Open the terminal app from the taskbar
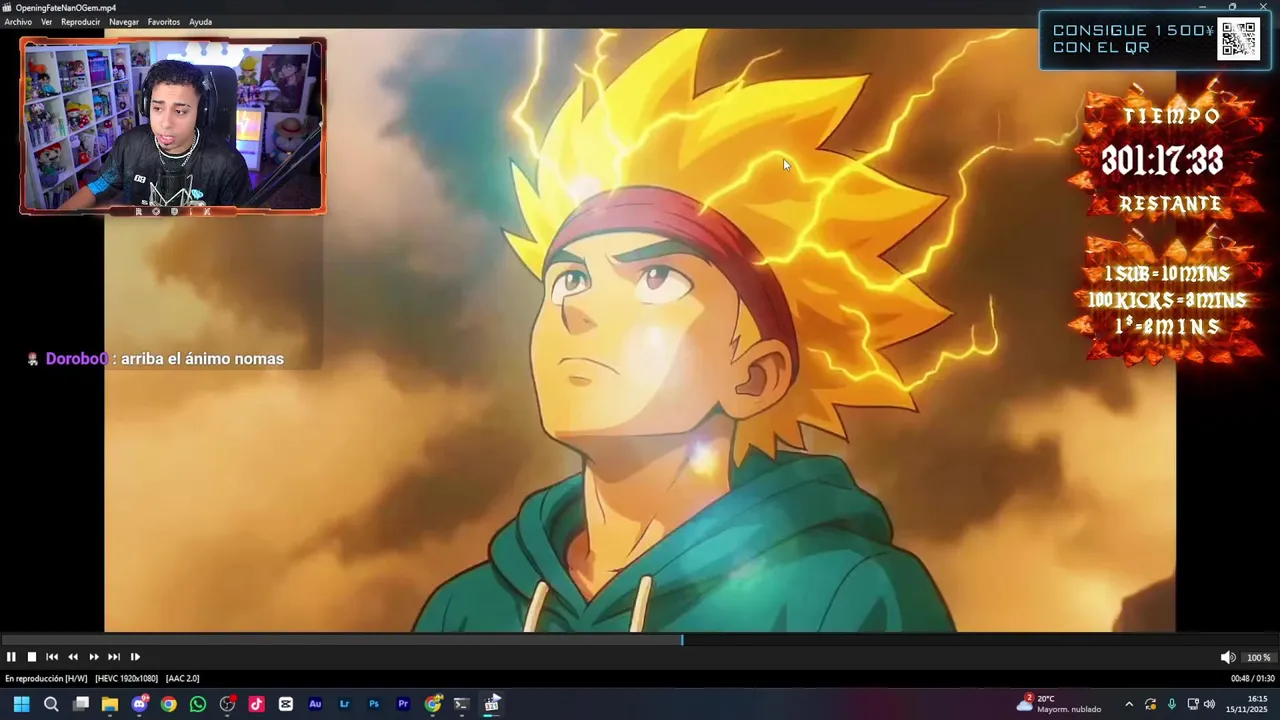 (x=462, y=704)
